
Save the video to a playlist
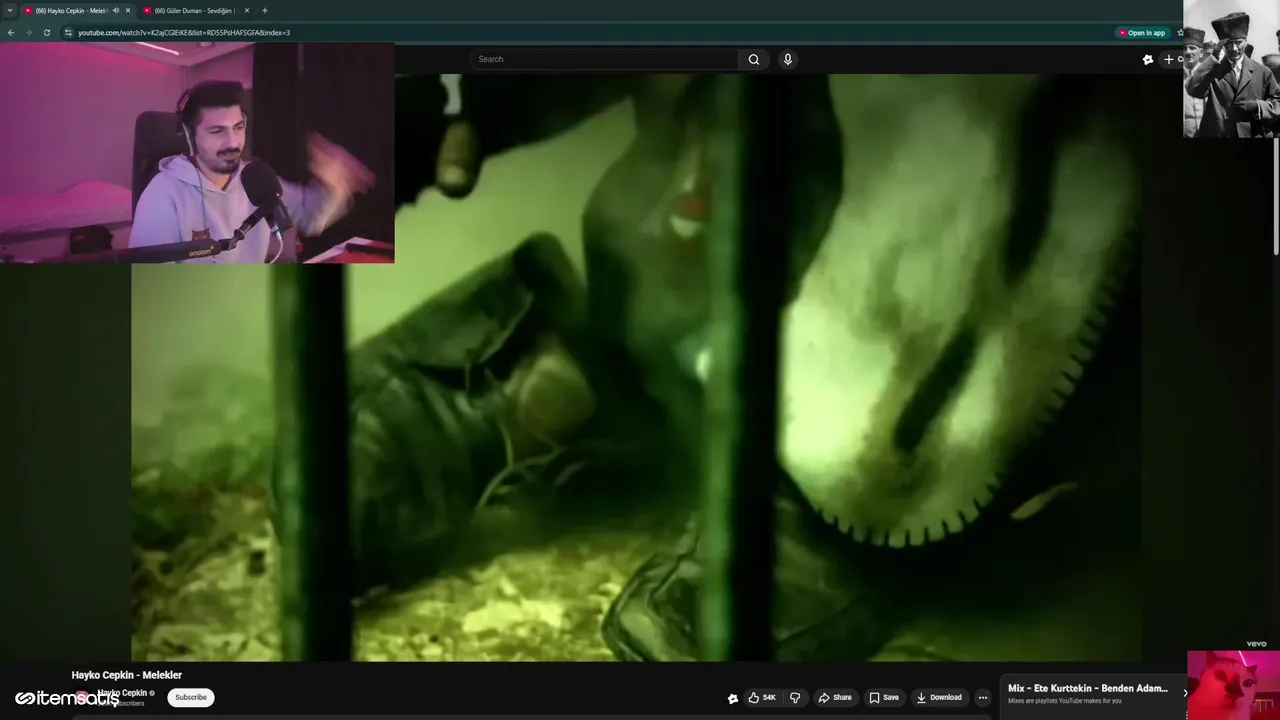coord(884,697)
